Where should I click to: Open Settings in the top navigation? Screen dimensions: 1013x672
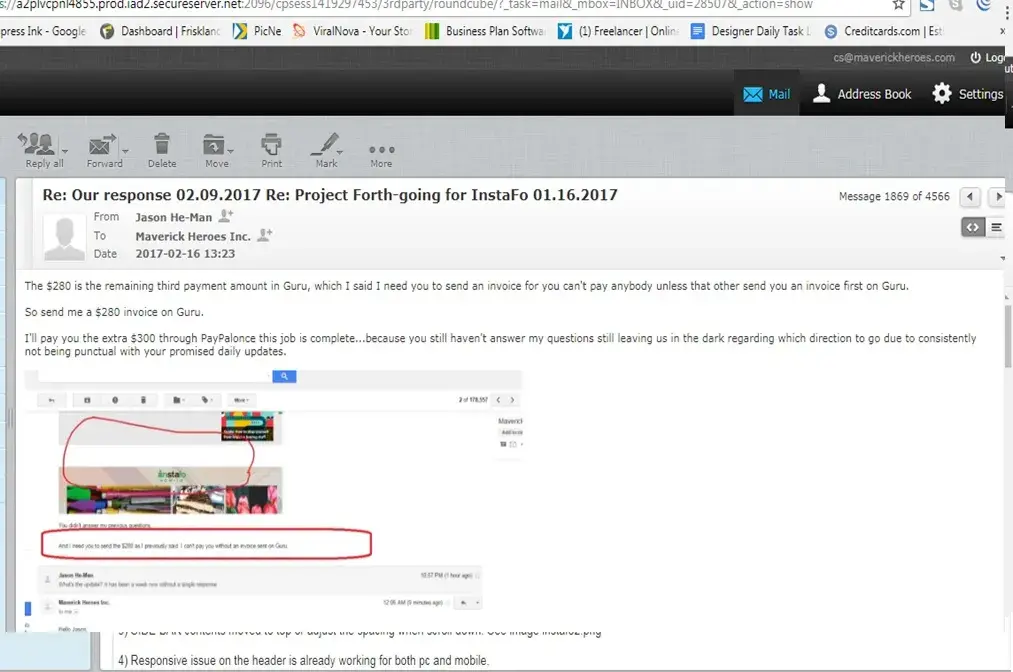click(967, 94)
